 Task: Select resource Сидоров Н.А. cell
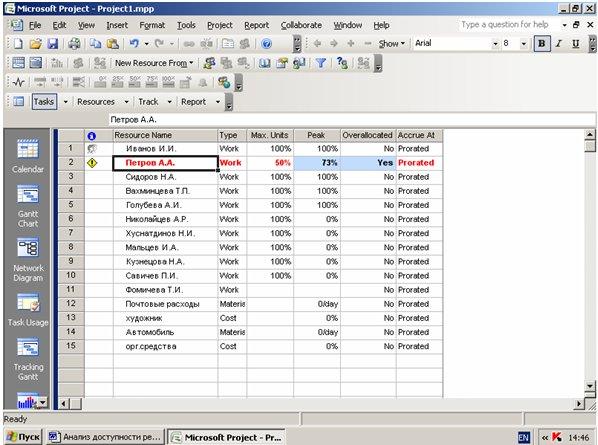[x=165, y=177]
